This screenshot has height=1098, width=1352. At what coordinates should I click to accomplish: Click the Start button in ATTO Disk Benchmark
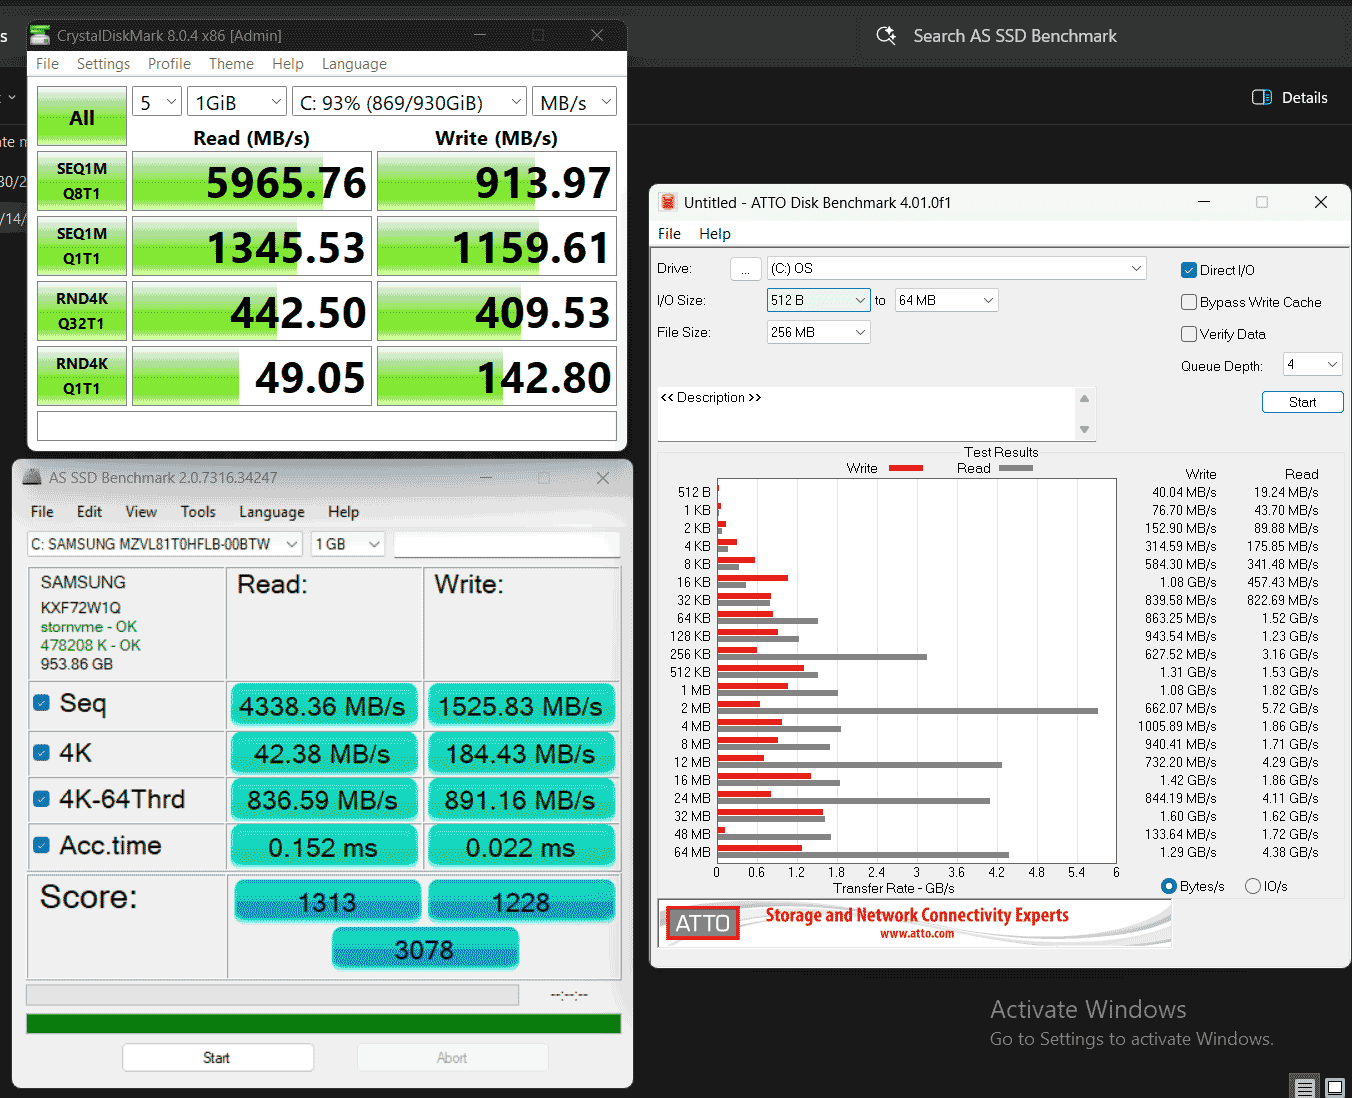pos(1302,402)
